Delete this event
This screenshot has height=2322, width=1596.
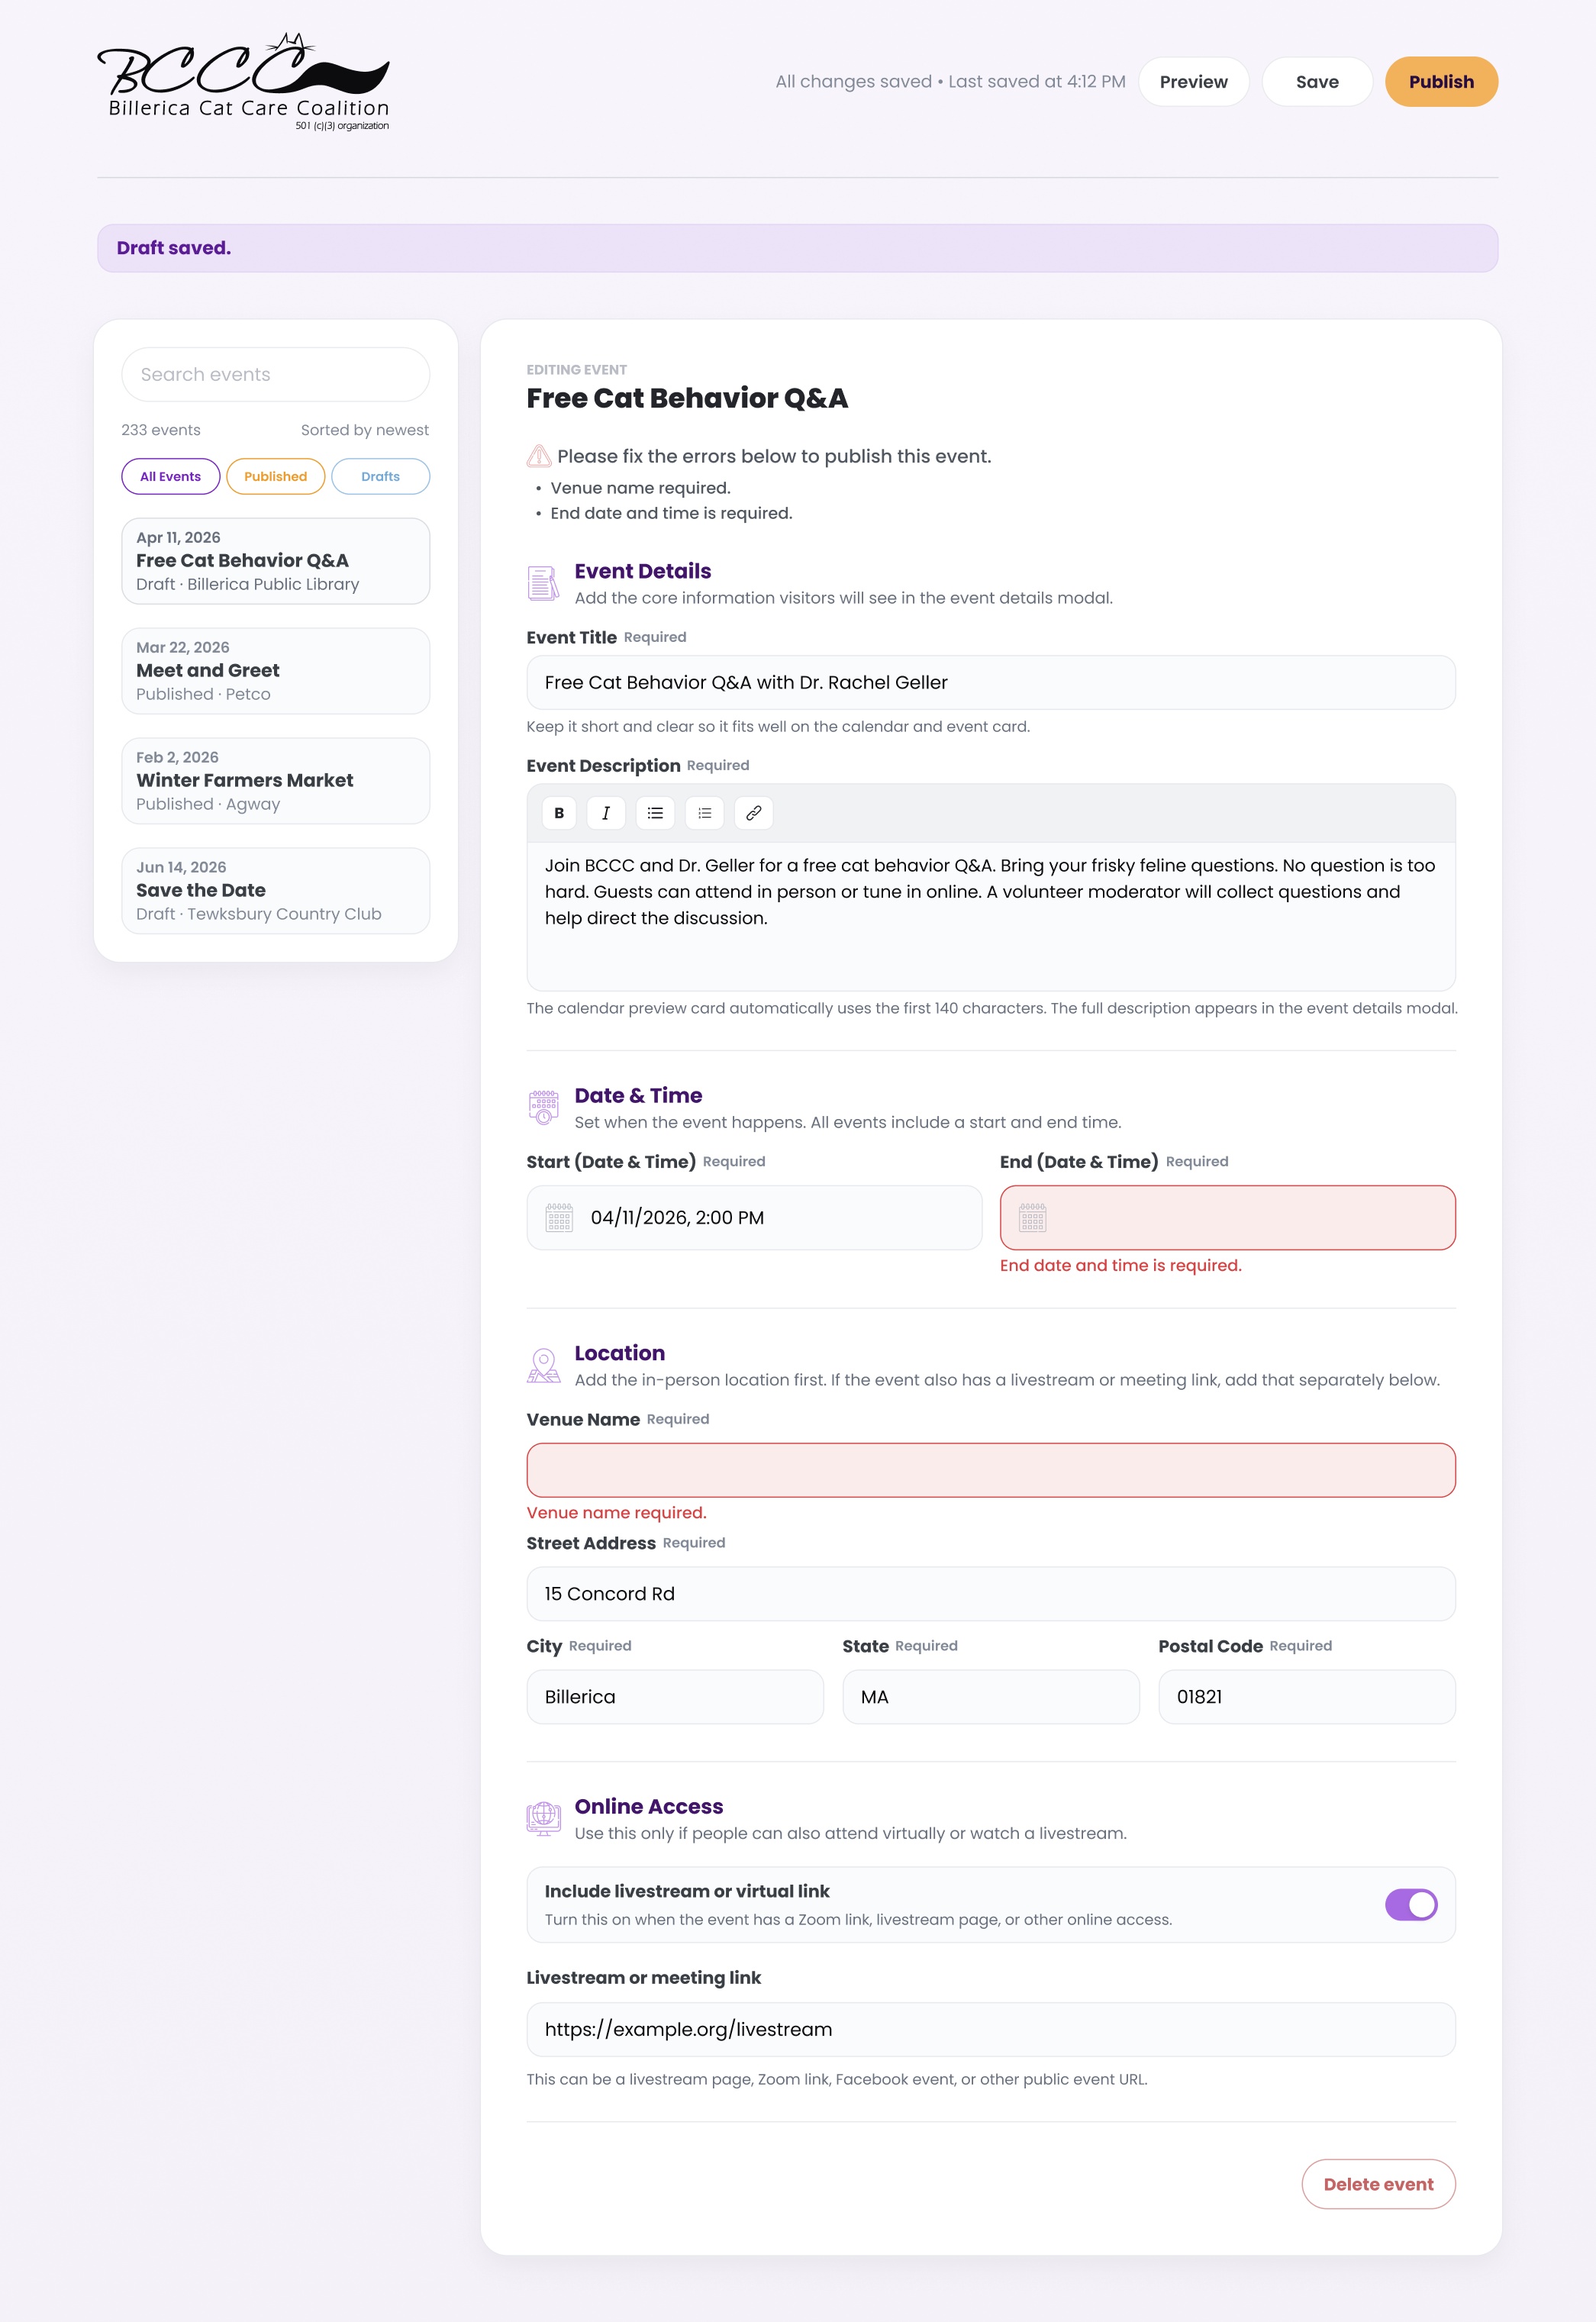[x=1378, y=2184]
